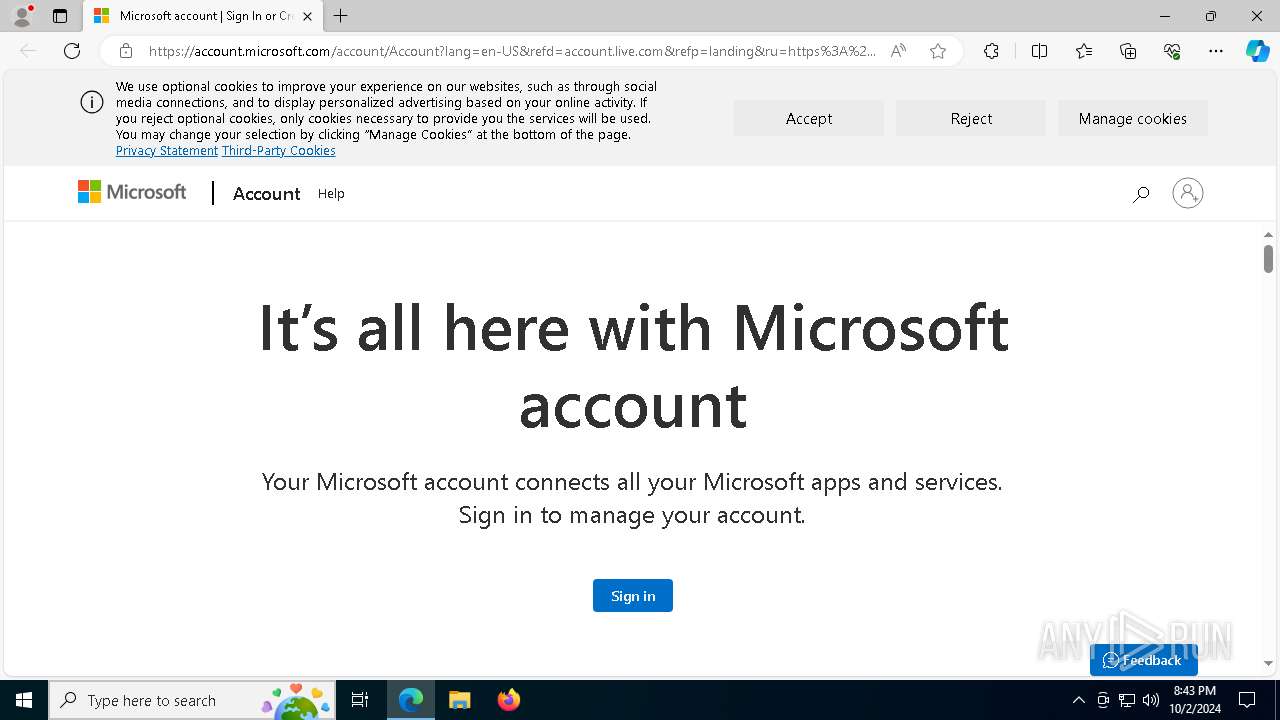Open Settings and more ellipsis menu
This screenshot has width=1280, height=720.
click(x=1216, y=51)
